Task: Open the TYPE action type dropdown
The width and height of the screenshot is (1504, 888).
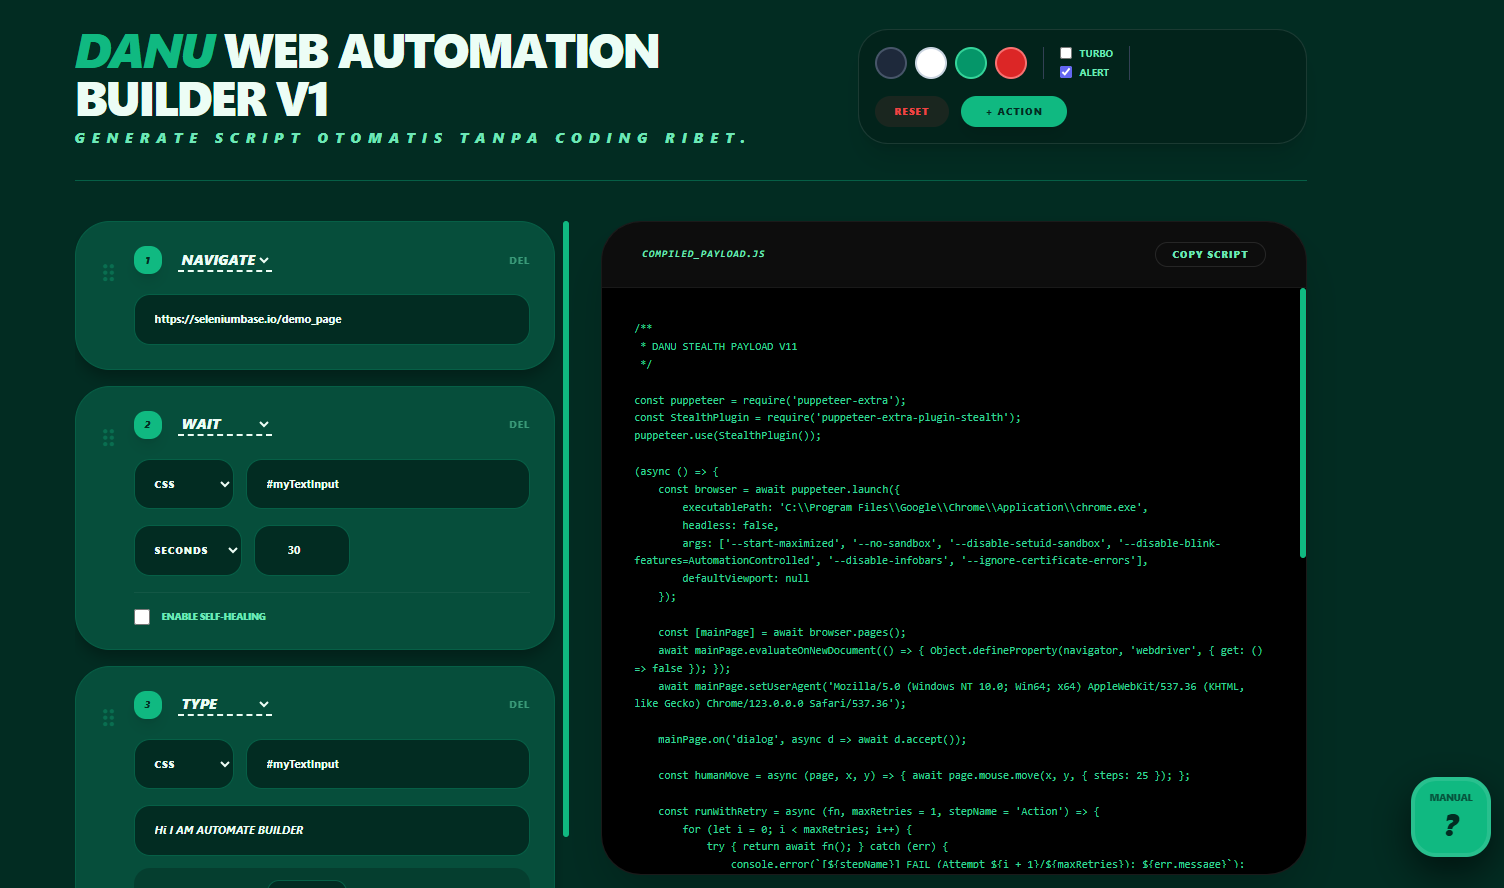Action: (x=225, y=704)
